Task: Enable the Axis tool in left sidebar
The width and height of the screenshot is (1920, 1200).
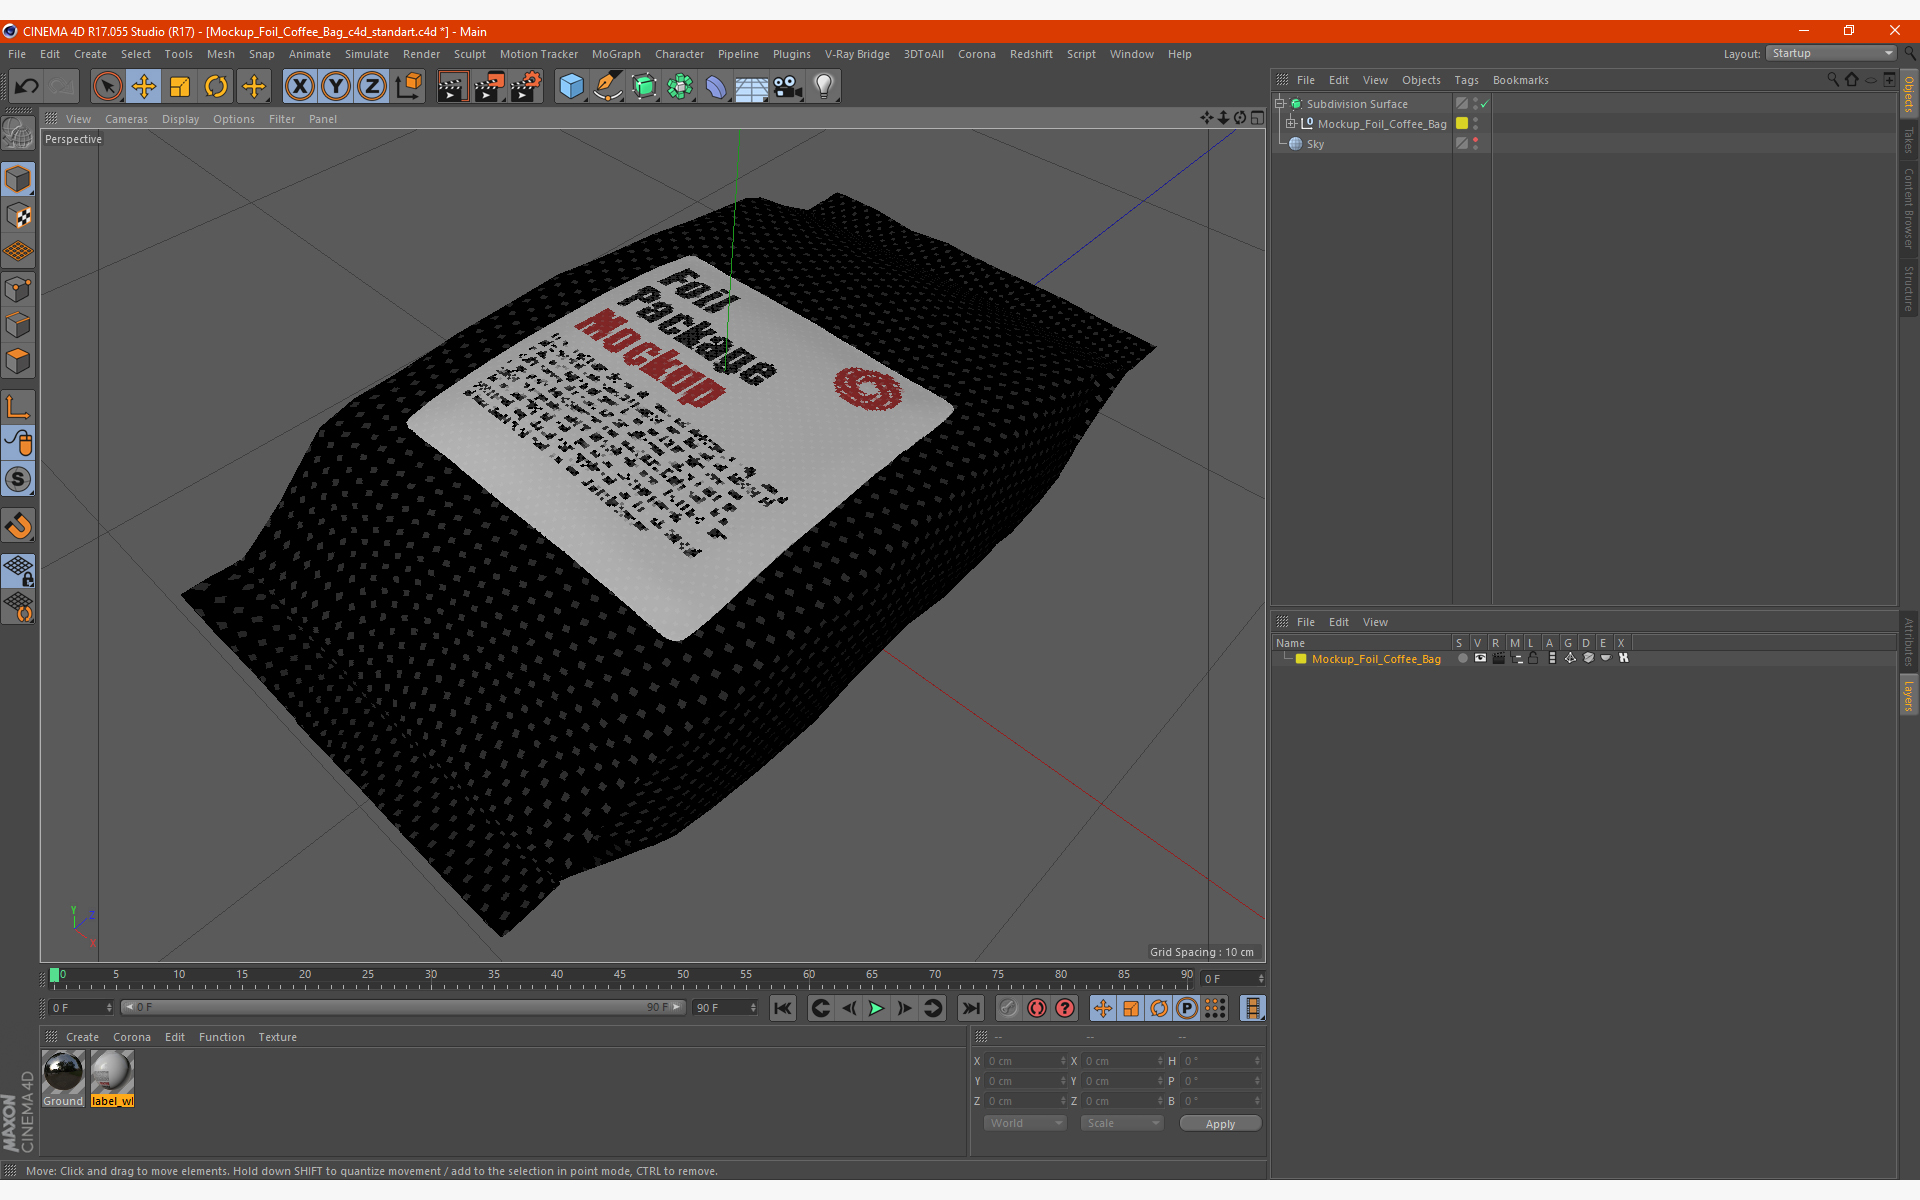Action: click(x=18, y=407)
